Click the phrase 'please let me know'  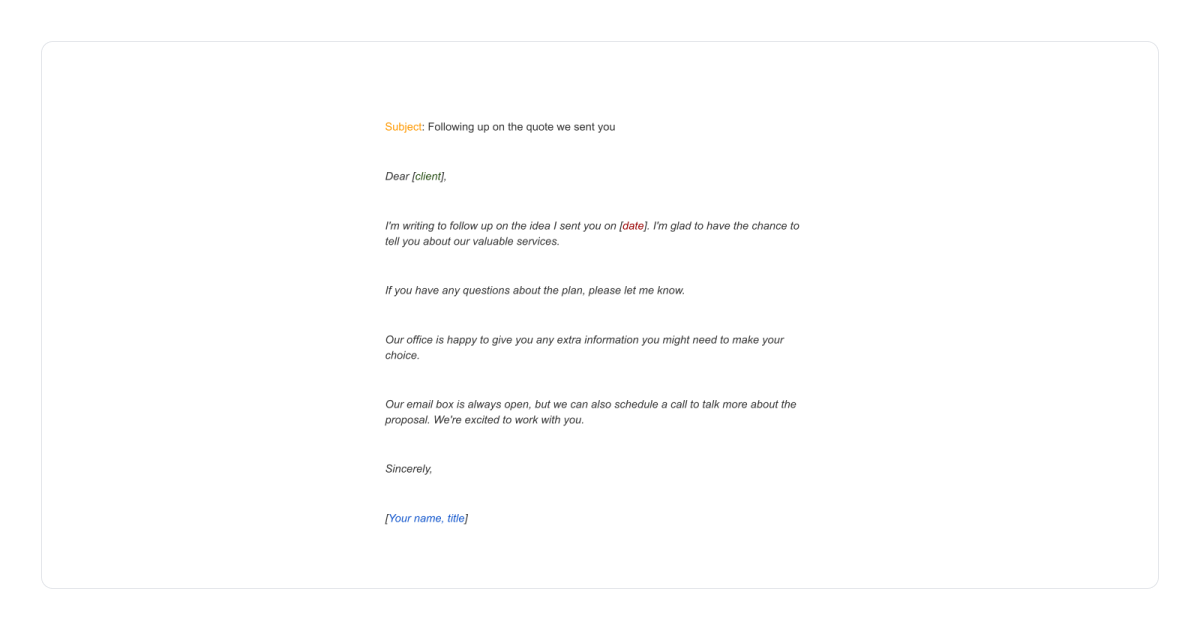point(638,290)
